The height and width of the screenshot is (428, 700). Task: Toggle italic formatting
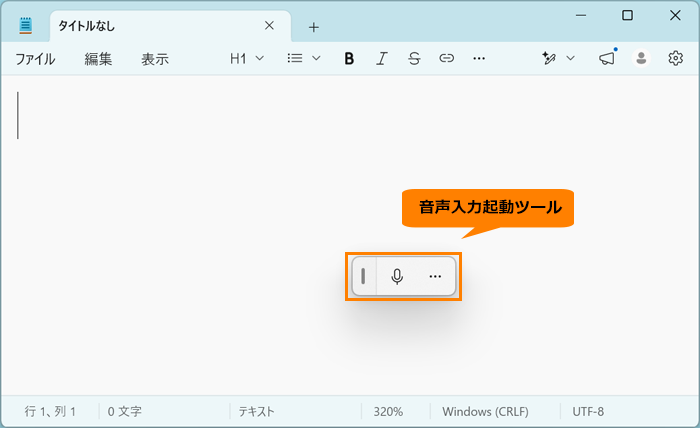(x=382, y=58)
